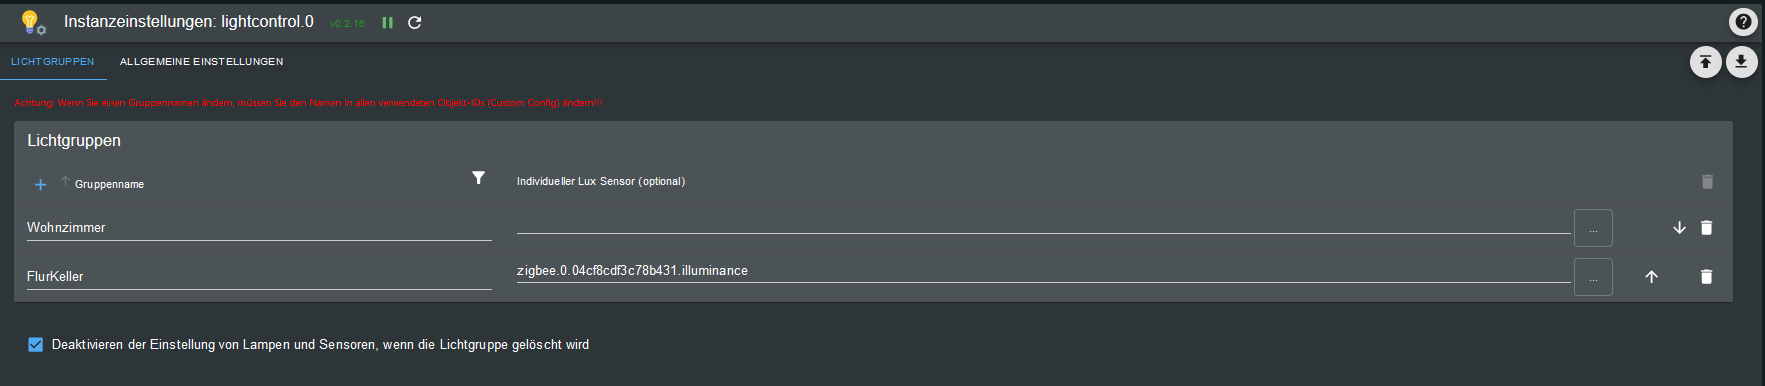Browse object ID for Wohnzimmer lux sensor
The height and width of the screenshot is (386, 1765).
click(x=1593, y=228)
